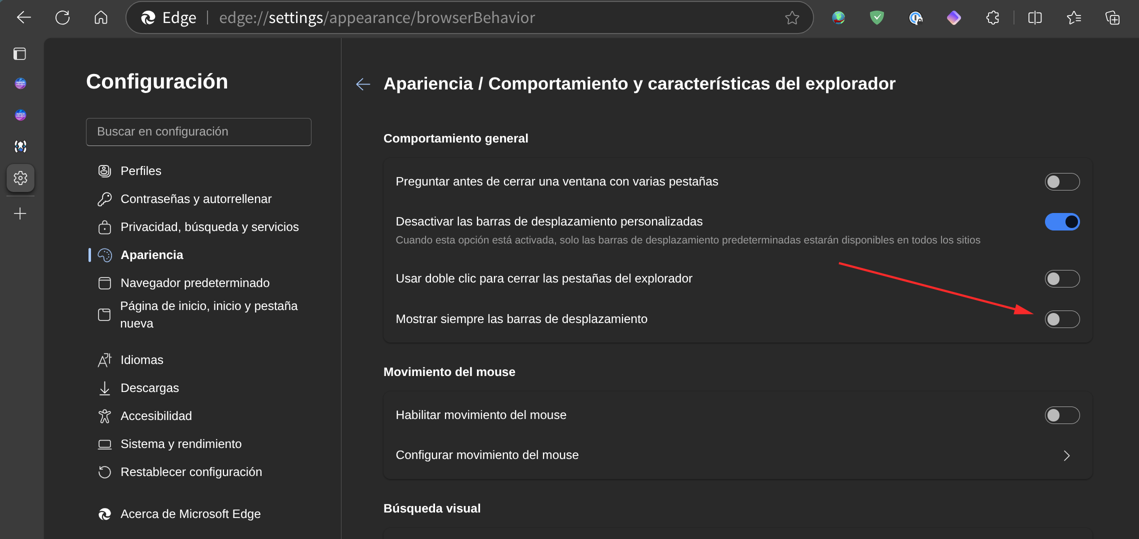Click the browser back arrow icon
The width and height of the screenshot is (1139, 539).
click(23, 17)
